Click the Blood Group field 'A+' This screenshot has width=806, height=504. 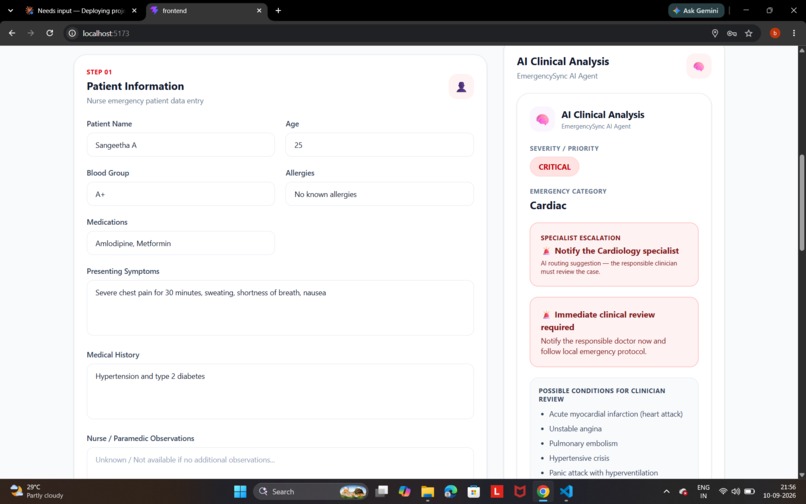[x=180, y=194]
